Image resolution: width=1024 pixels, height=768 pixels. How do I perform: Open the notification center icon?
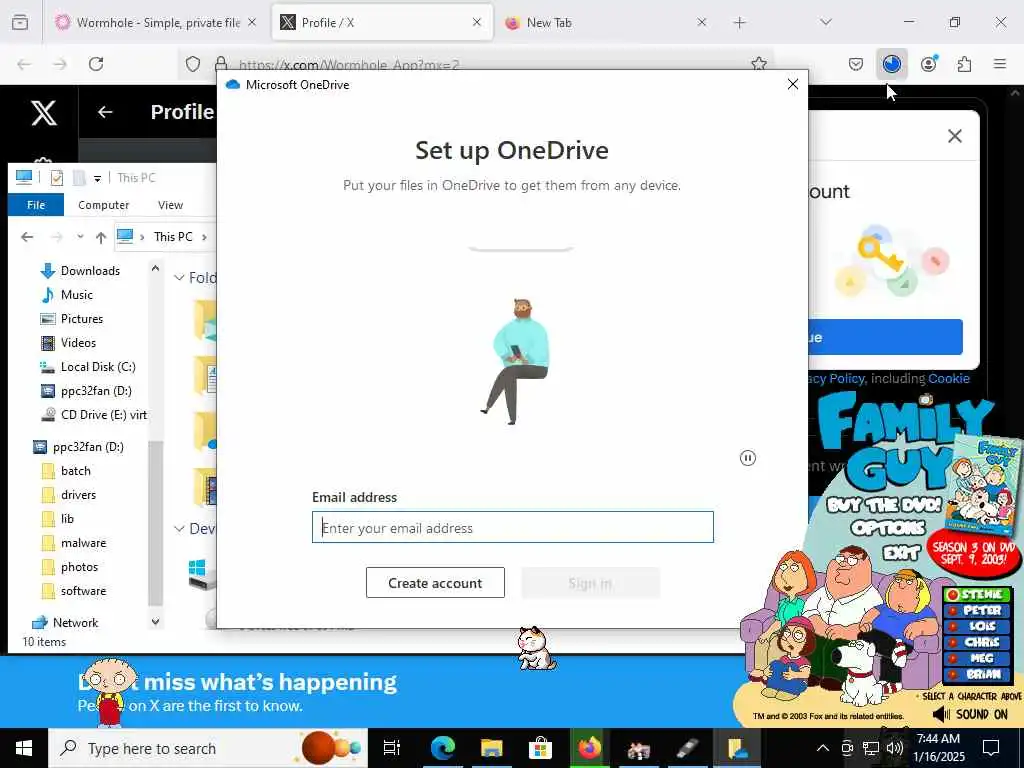pos(991,748)
